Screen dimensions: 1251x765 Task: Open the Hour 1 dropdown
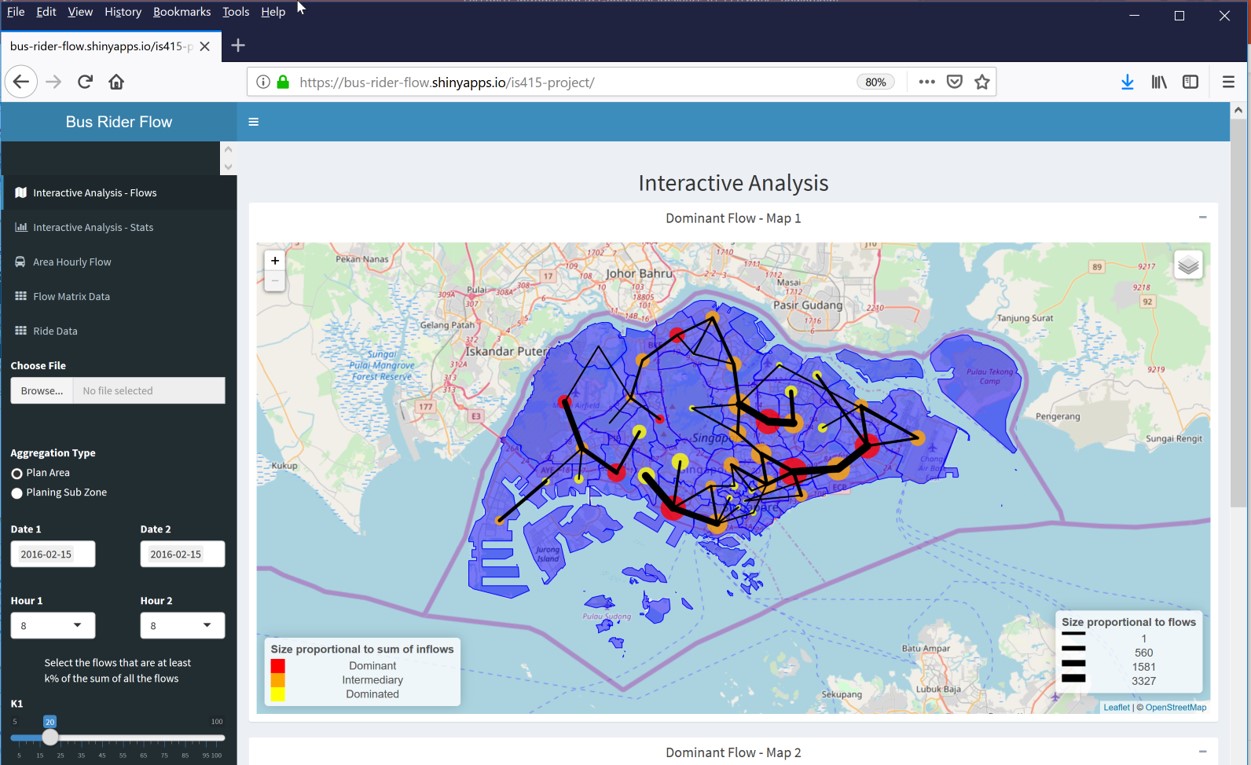tap(53, 625)
